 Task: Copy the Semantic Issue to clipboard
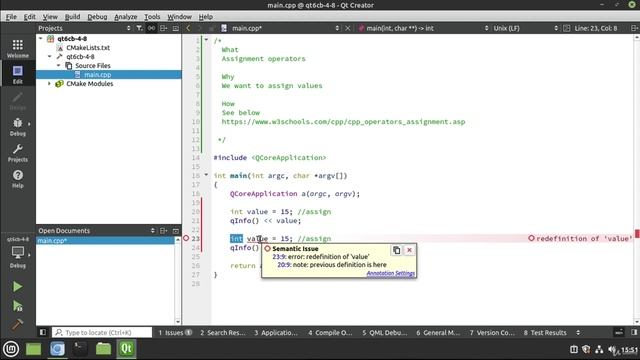coord(396,250)
